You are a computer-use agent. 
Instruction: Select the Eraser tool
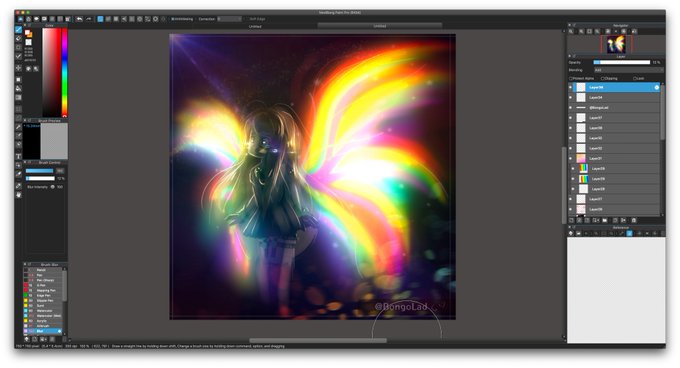click(x=18, y=38)
